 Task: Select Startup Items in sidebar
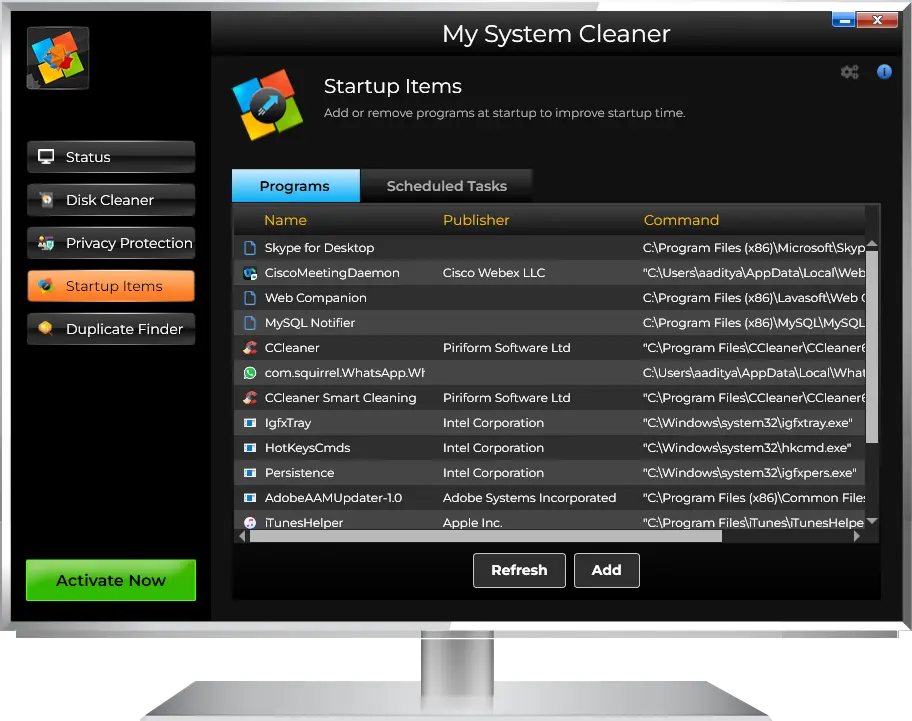pyautogui.click(x=111, y=286)
